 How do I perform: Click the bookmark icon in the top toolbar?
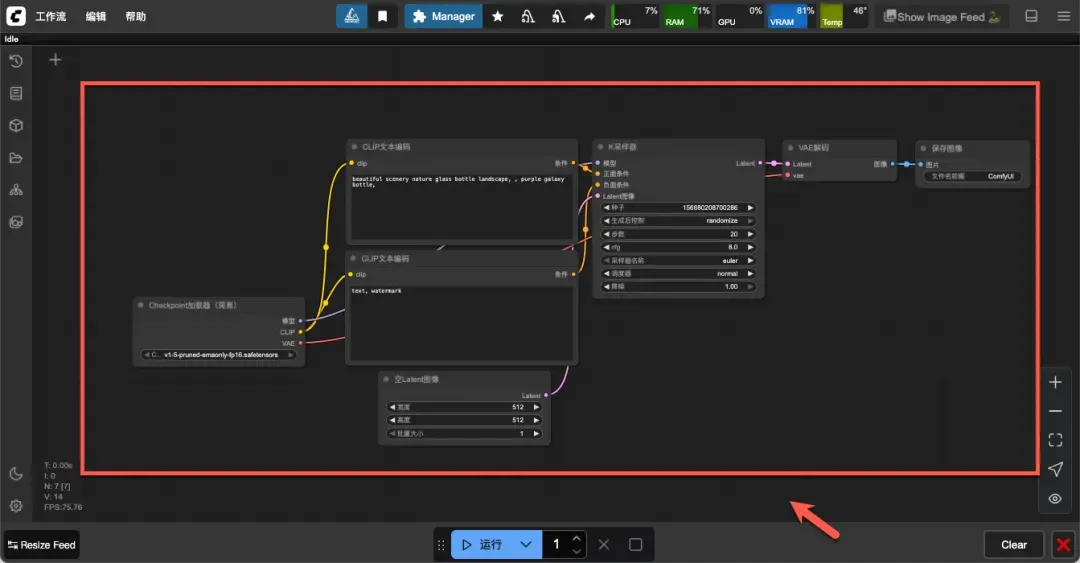(x=382, y=16)
